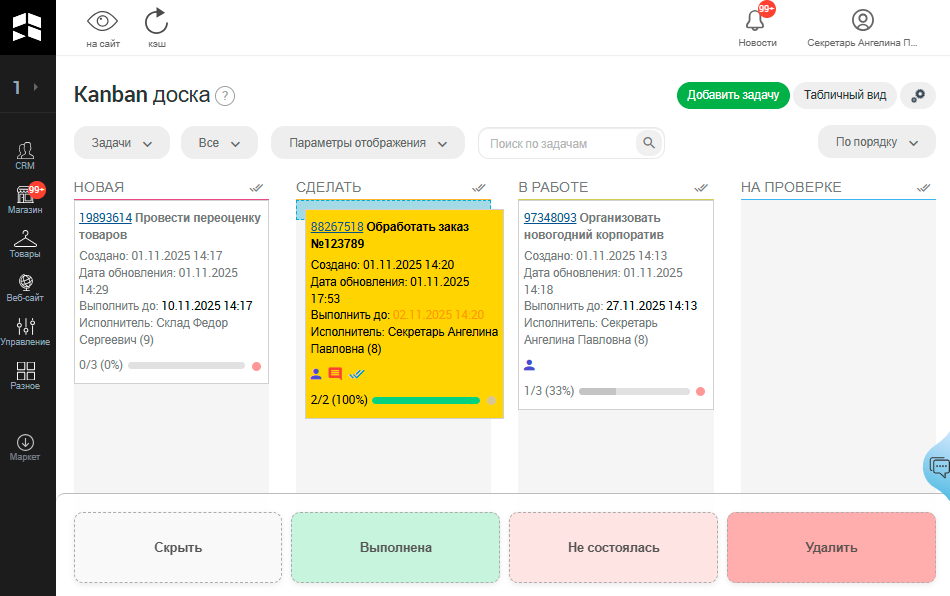The height and width of the screenshot is (596, 950).
Task: Click the Добавить задачу button
Action: (x=733, y=95)
